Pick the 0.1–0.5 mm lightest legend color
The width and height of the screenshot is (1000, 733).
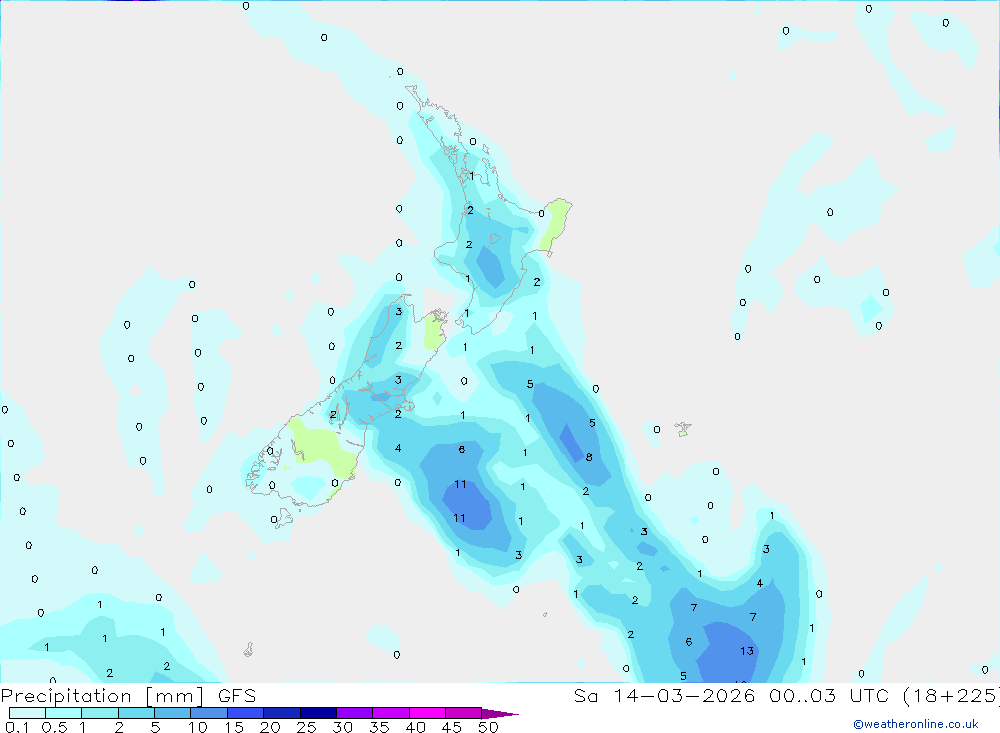[27, 713]
